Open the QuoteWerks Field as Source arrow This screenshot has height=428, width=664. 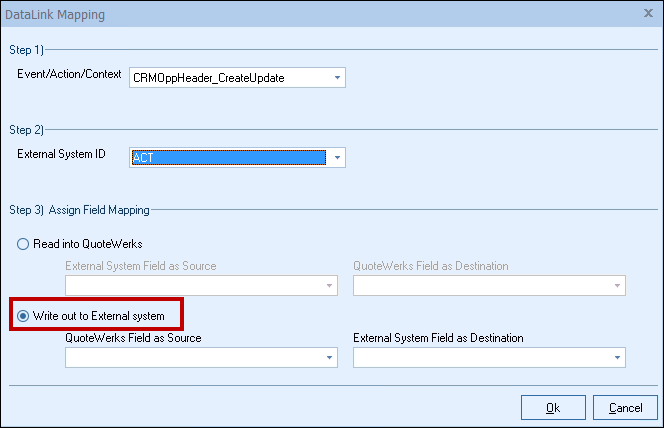(x=329, y=357)
